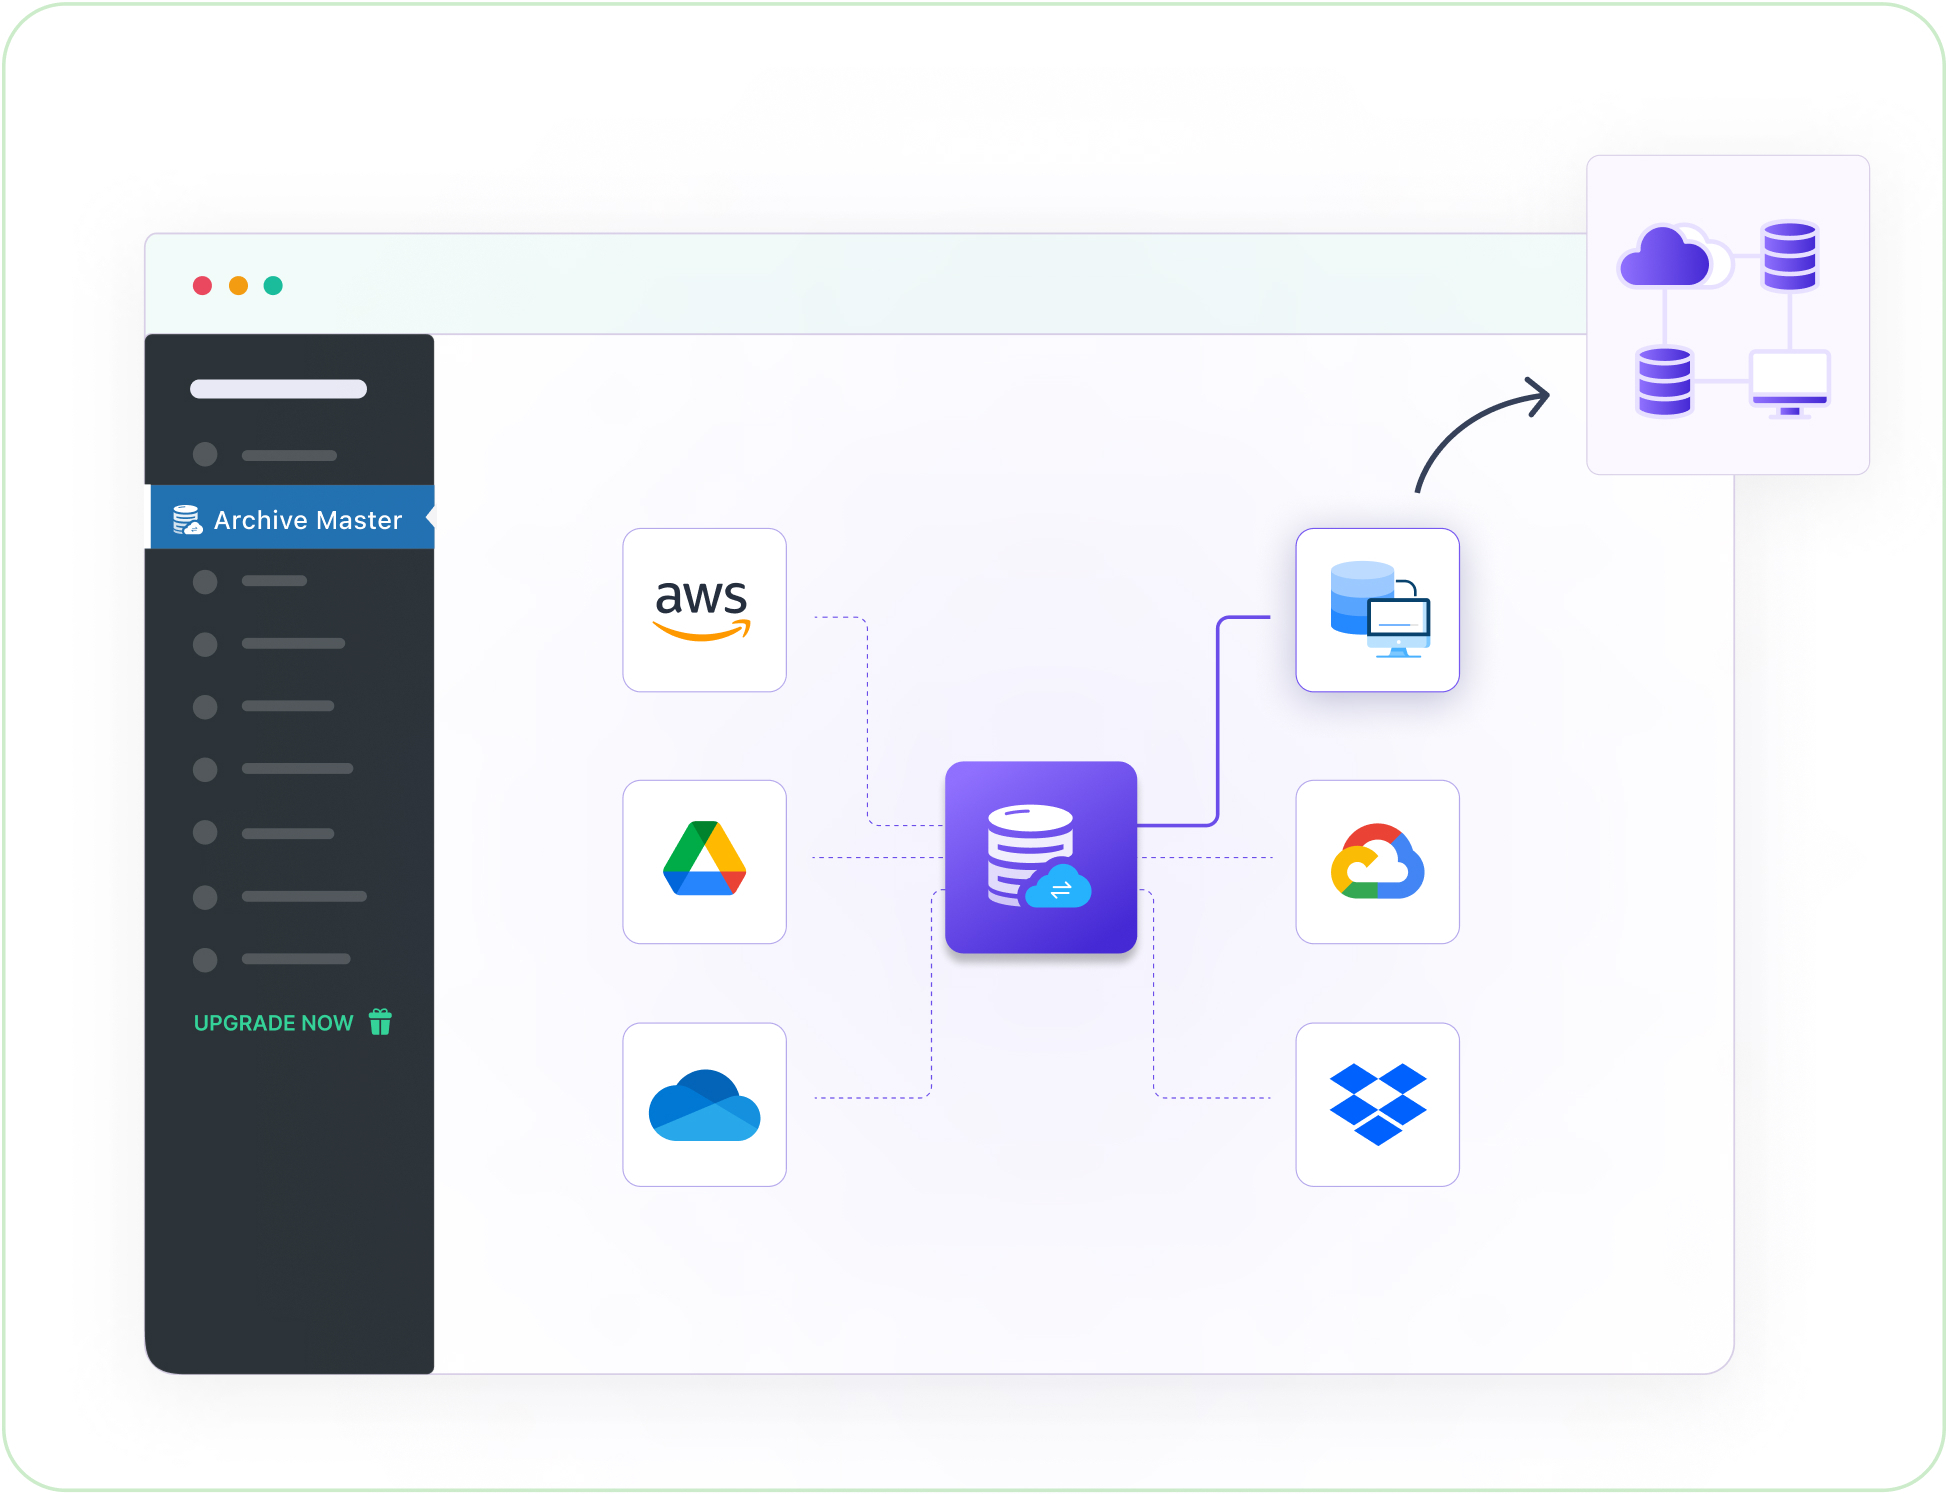Open the Archive Master sidebar menu item
Screen dimensions: 1949x1494
point(292,518)
